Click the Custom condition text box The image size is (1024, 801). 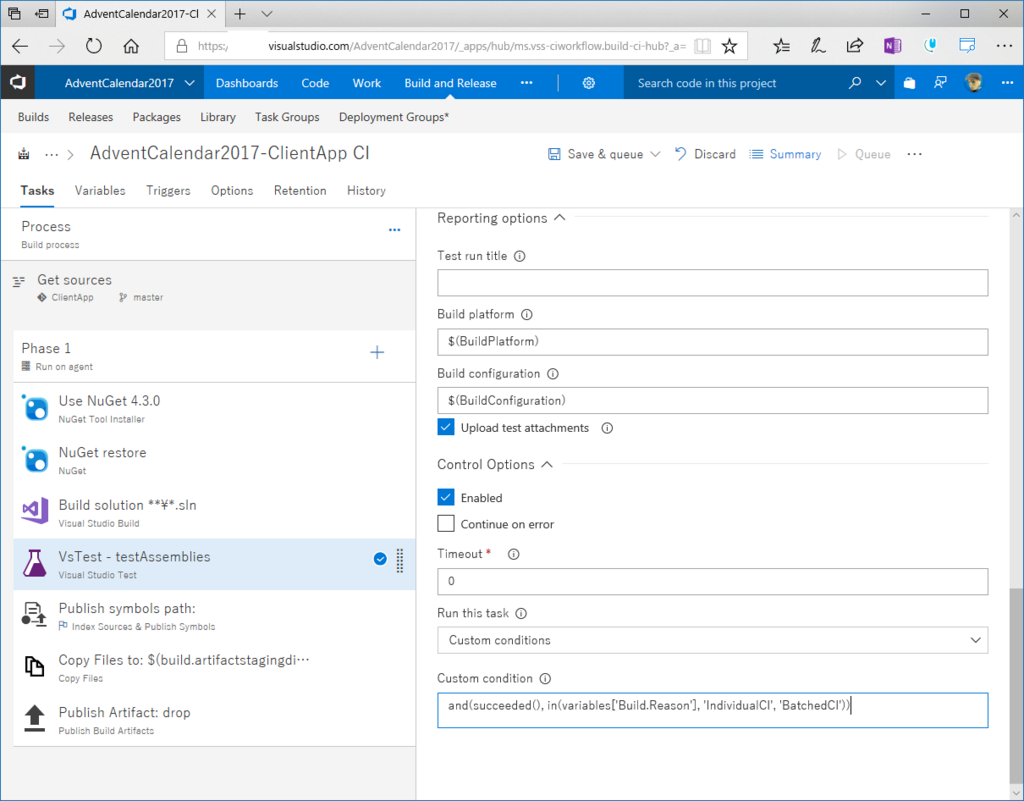point(712,710)
